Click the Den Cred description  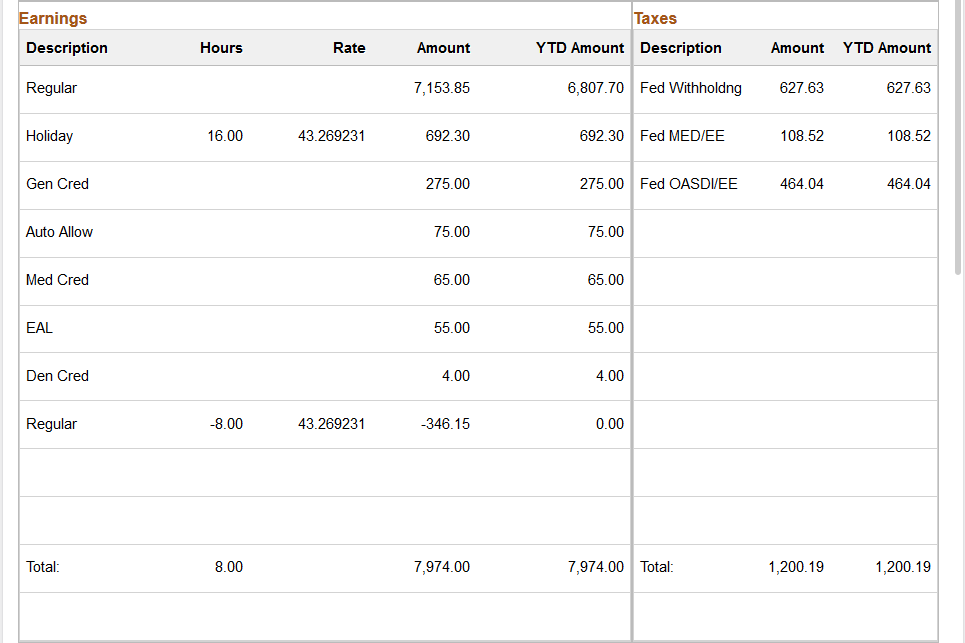(x=57, y=376)
